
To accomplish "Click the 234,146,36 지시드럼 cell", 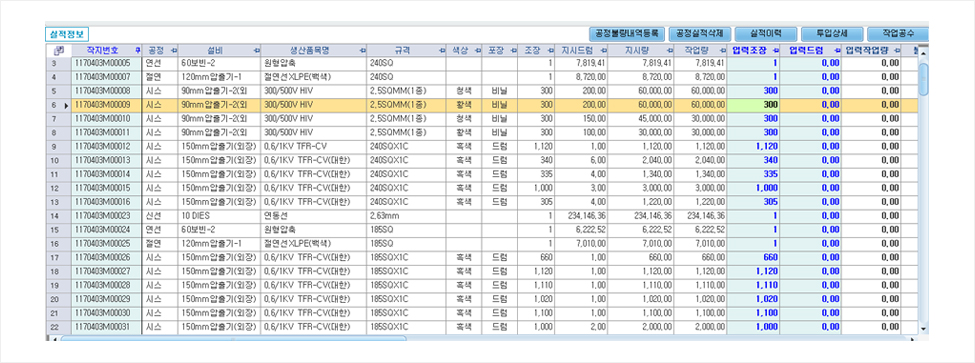I will pyautogui.click(x=580, y=216).
